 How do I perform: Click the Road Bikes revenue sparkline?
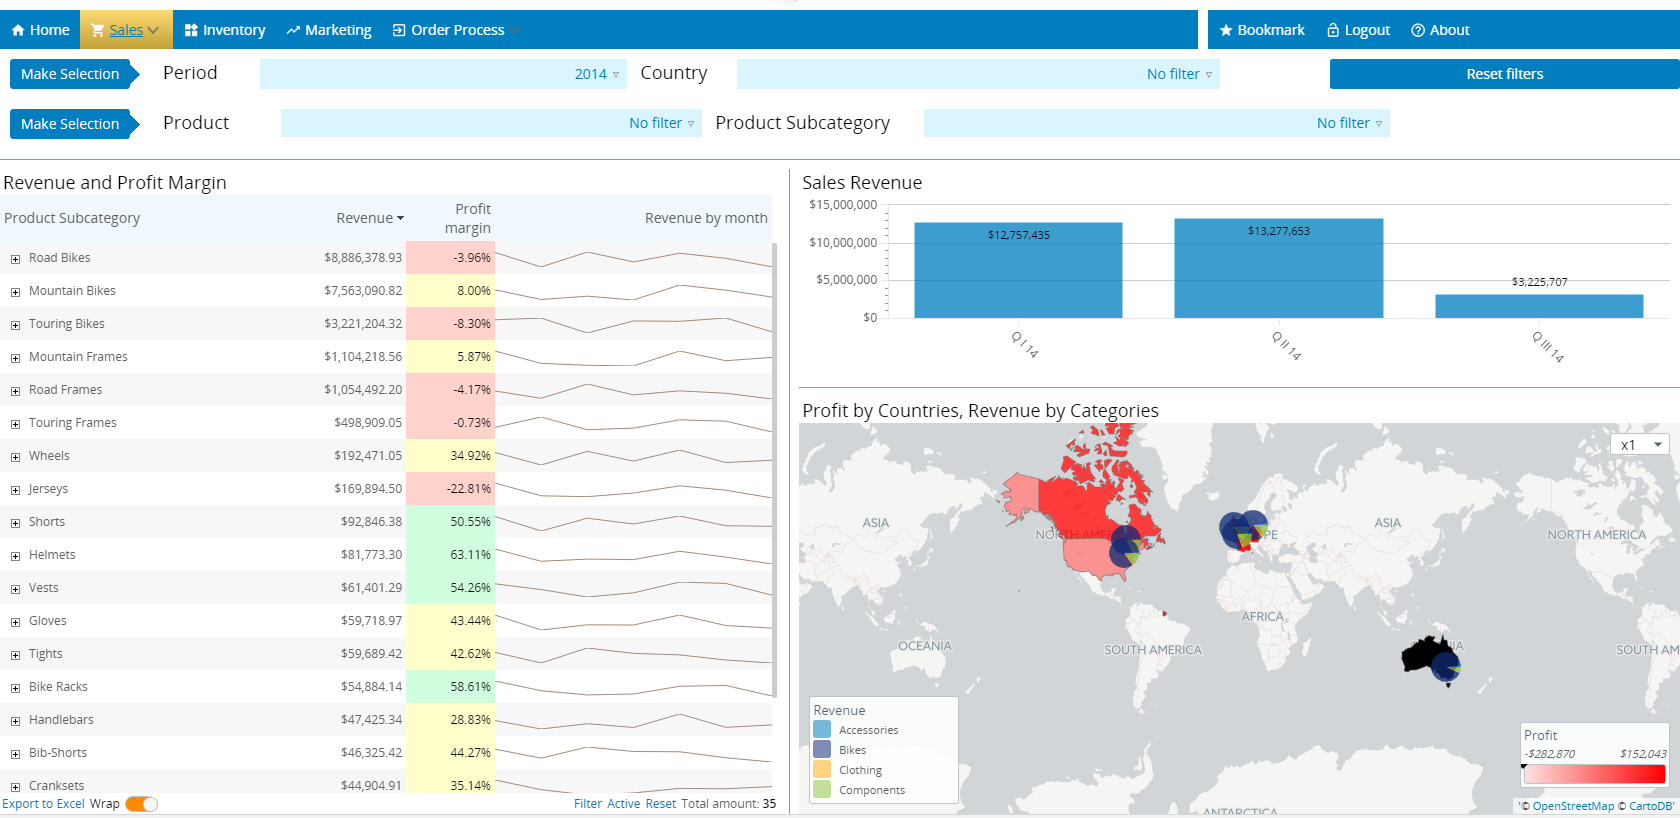coord(634,258)
